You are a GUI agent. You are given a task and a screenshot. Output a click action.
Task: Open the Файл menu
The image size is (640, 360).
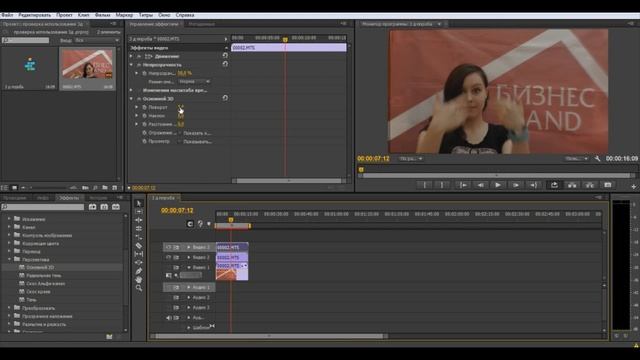point(7,15)
